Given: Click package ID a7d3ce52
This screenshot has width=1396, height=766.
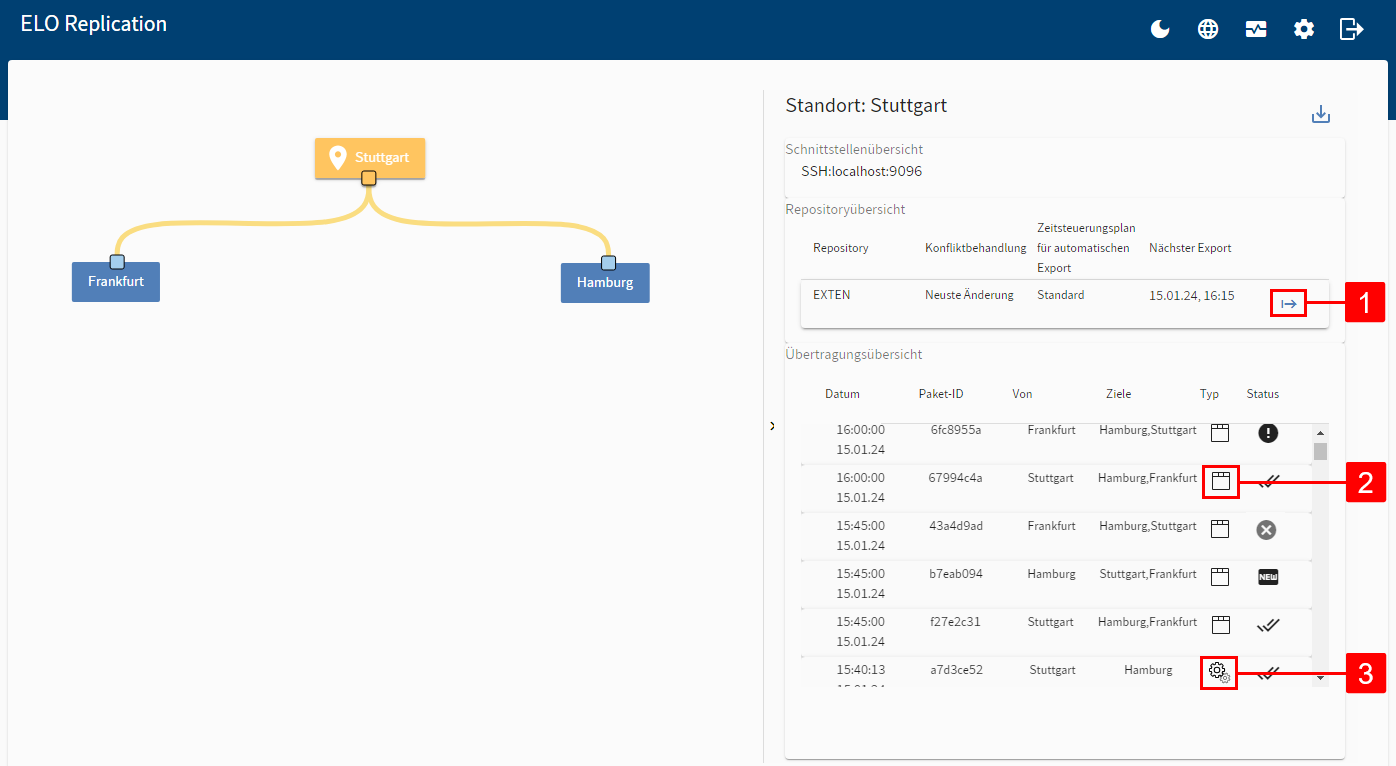Looking at the screenshot, I should (956, 670).
